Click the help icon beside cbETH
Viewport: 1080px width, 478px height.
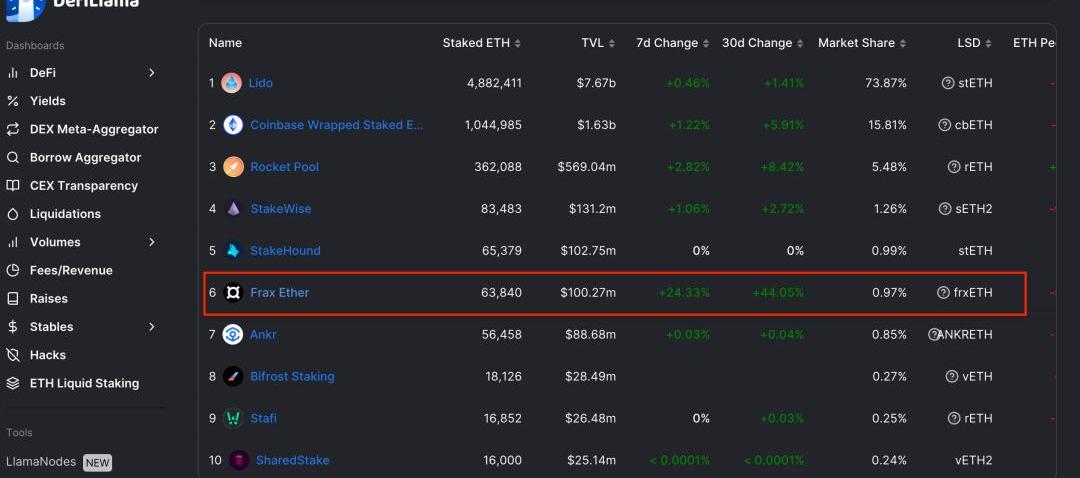click(945, 125)
